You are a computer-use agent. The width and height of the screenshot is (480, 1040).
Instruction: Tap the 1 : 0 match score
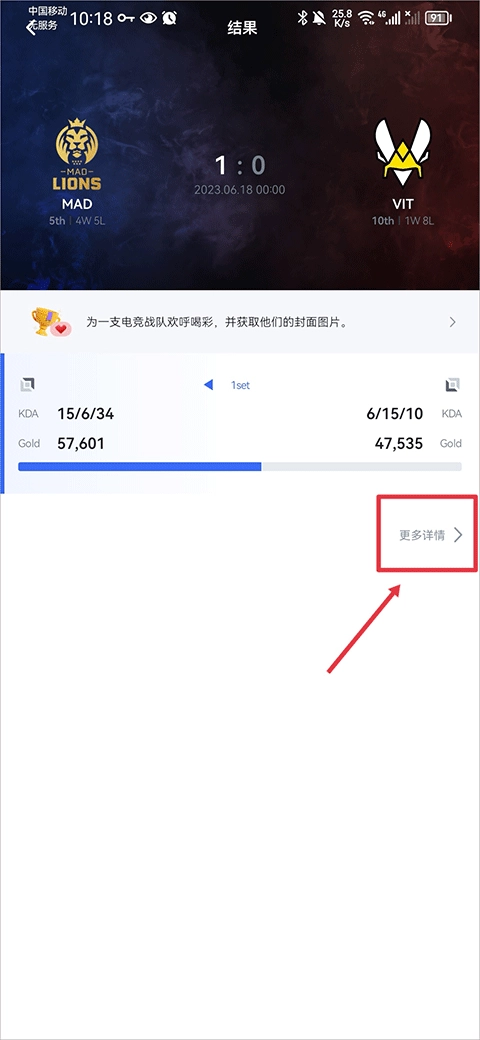[239, 164]
